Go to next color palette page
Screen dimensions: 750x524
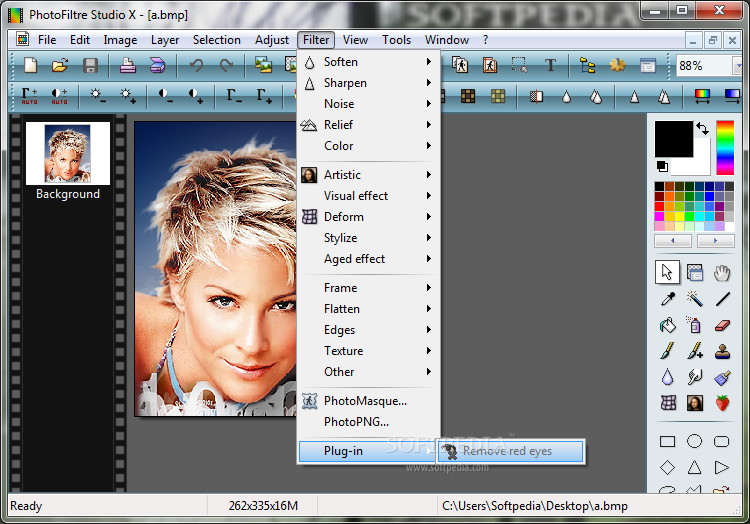pyautogui.click(x=715, y=240)
